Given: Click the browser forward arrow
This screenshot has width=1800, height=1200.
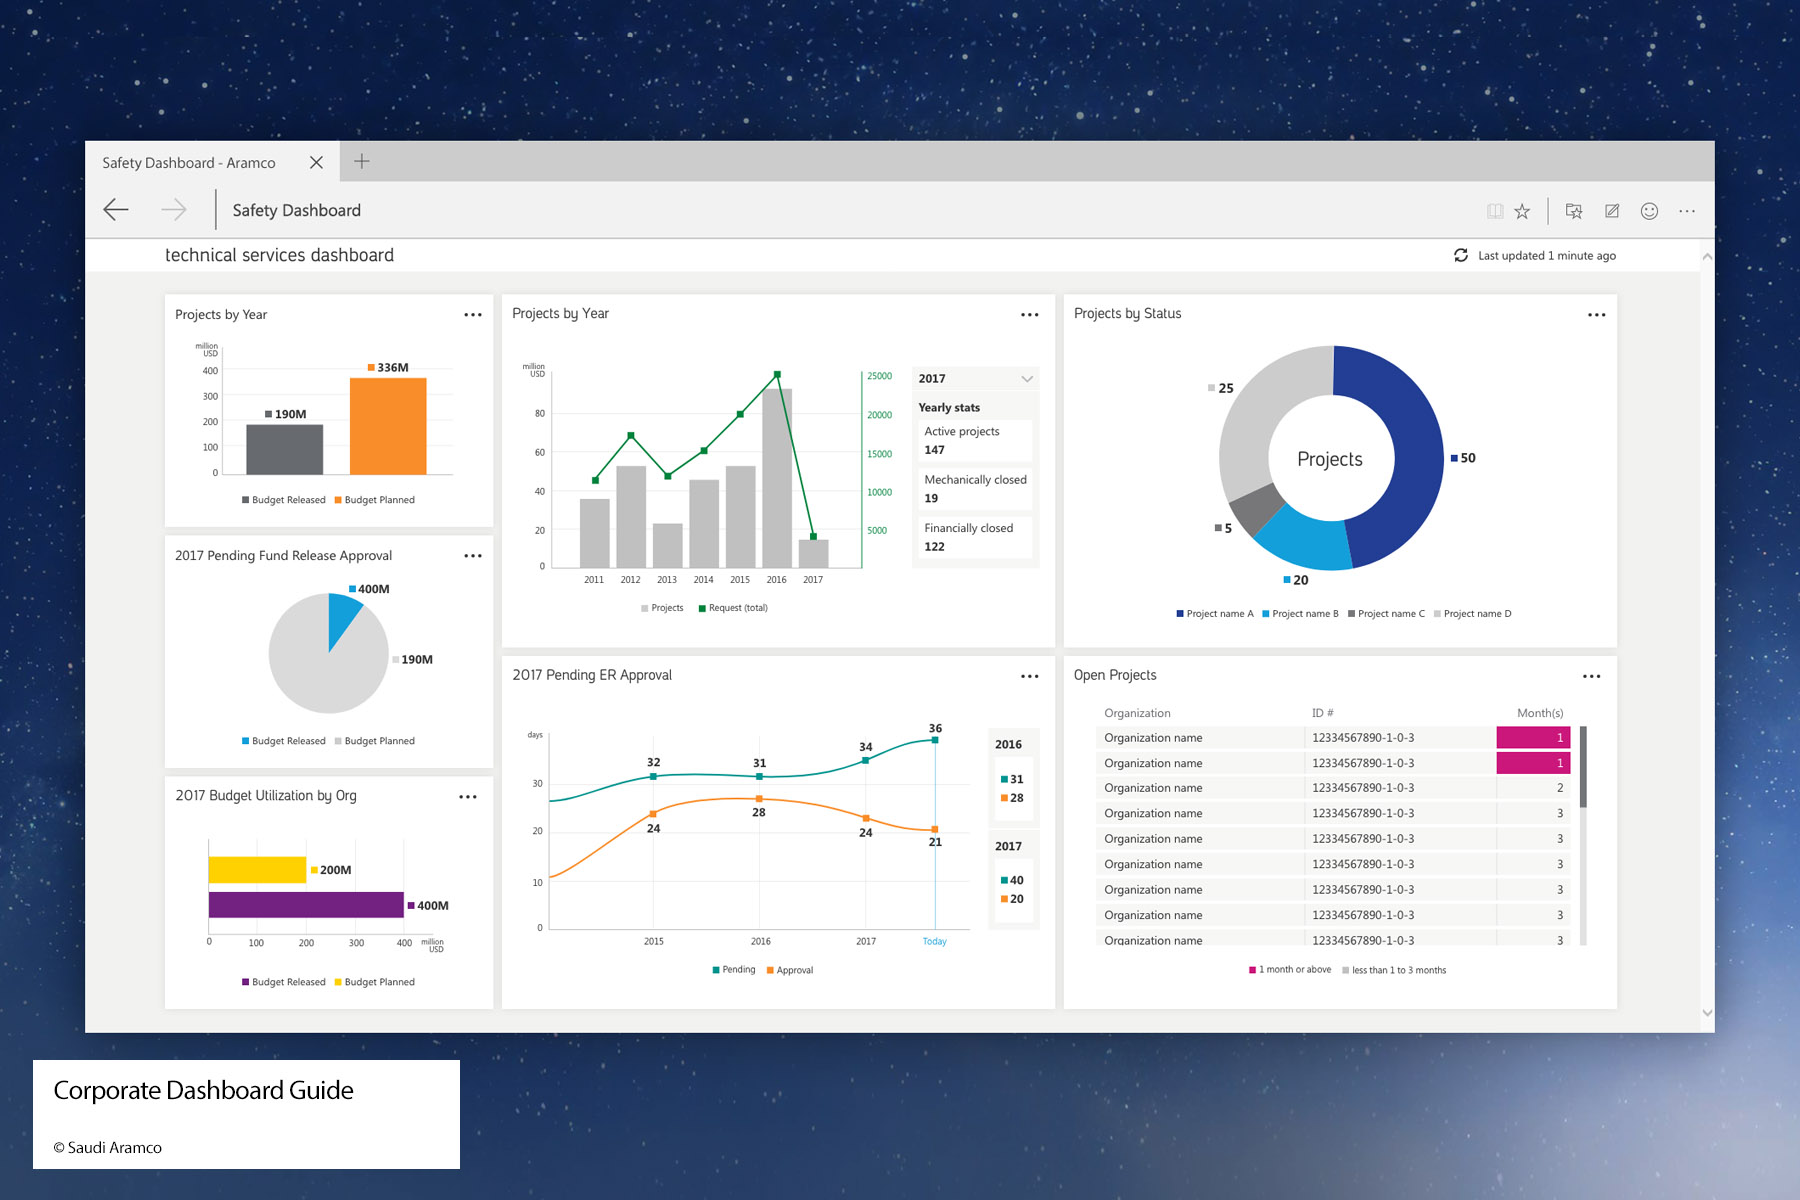Looking at the screenshot, I should pos(174,210).
